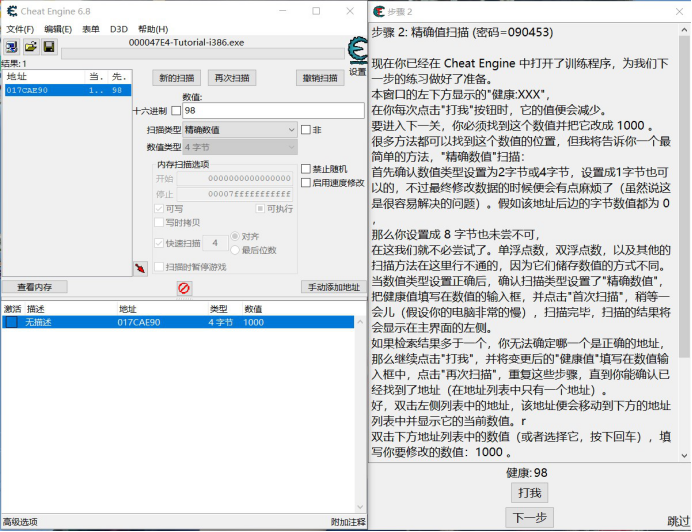Click 下一步 button in tutorial
This screenshot has width=692, height=532.
pyautogui.click(x=529, y=517)
